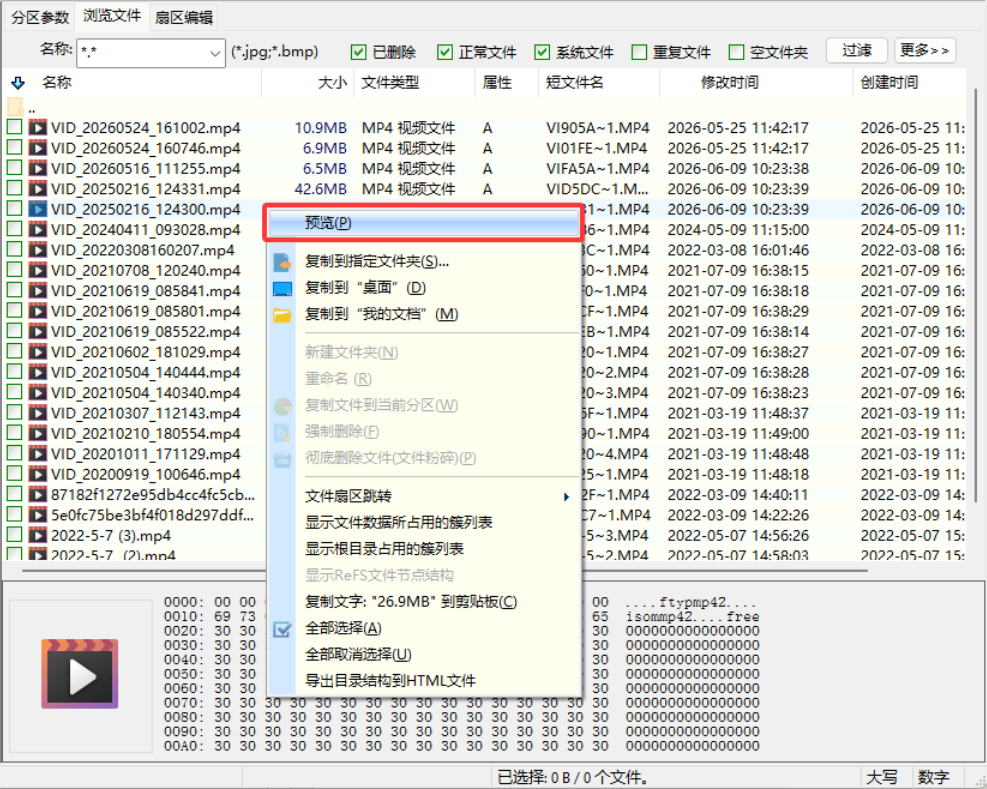Image resolution: width=987 pixels, height=789 pixels.
Task: Check the box for VID_20260524_161002.mp4
Action: 14,127
